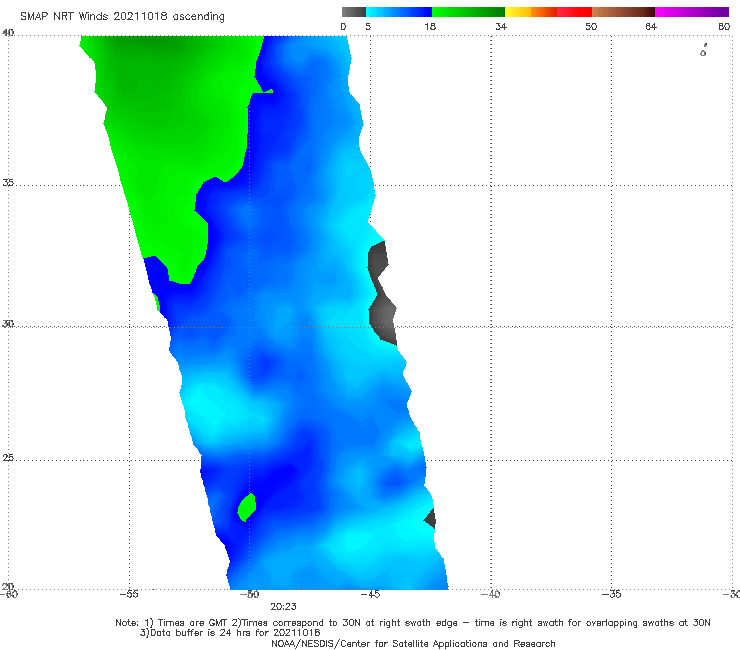This screenshot has width=740, height=650.
Task: Click the title 'SMAP NRT Winds 20211018 ascending'
Action: tap(122, 16)
